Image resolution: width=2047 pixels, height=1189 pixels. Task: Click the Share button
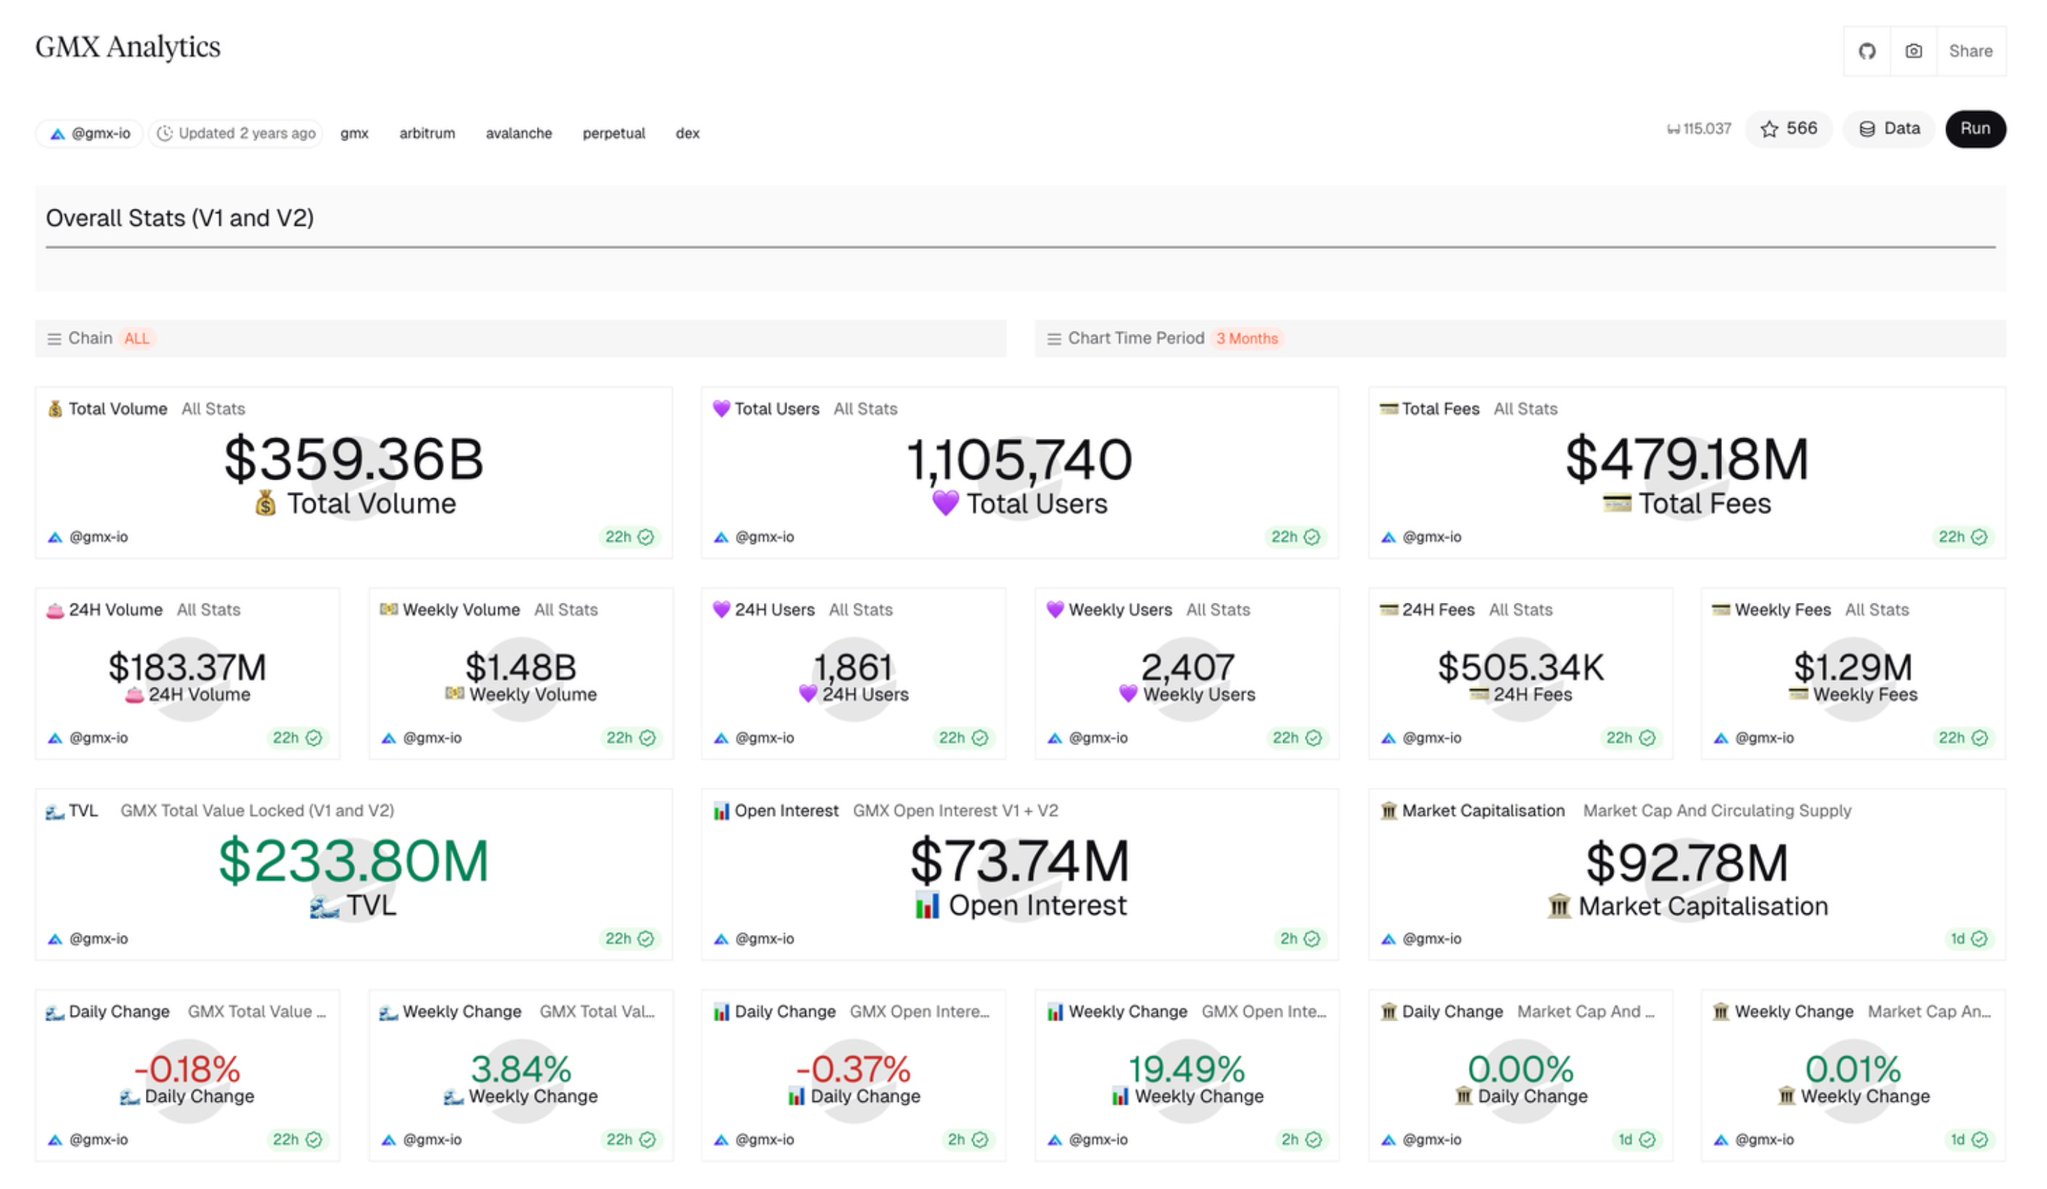coord(1969,51)
